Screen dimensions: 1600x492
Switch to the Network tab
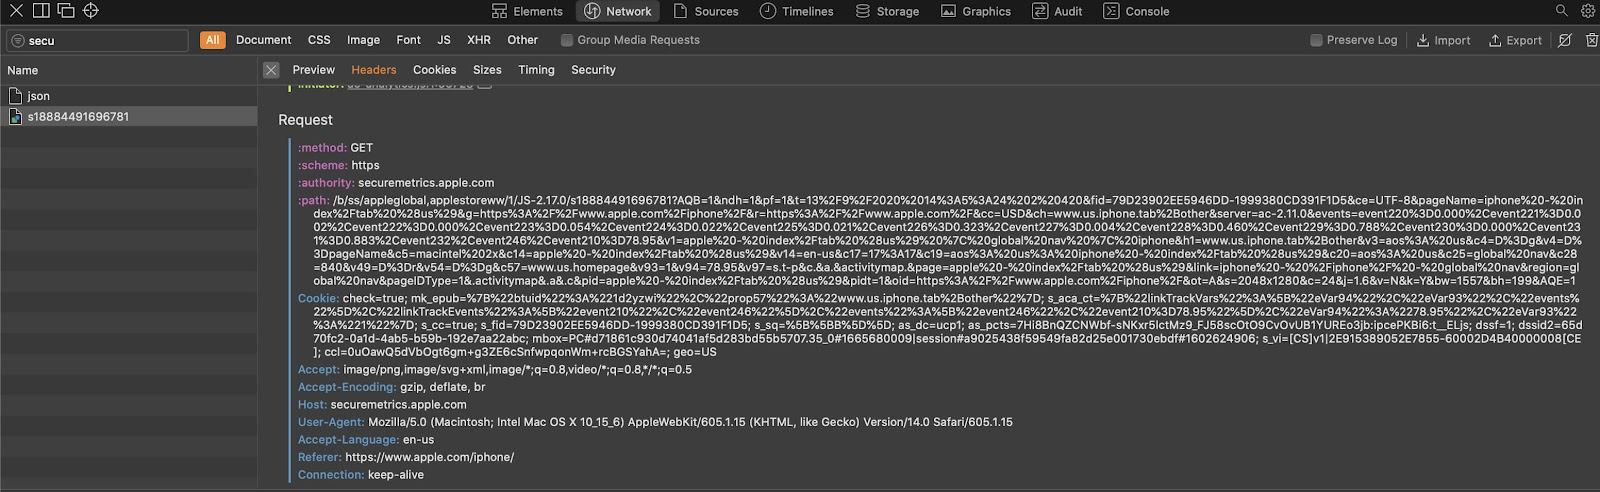point(618,11)
